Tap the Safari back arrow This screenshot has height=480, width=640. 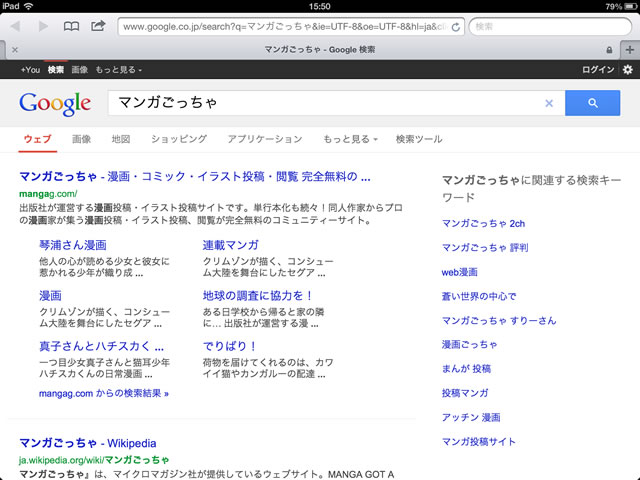16,27
